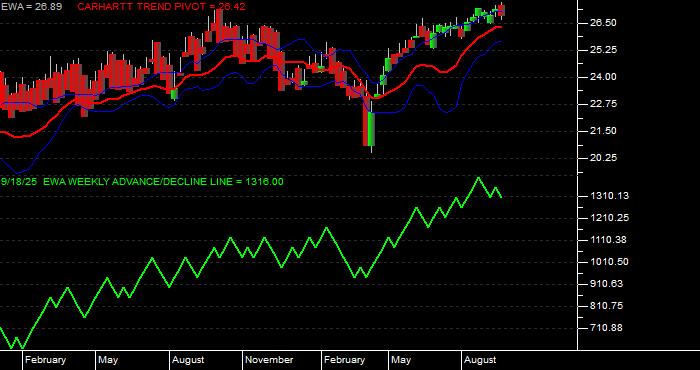The width and height of the screenshot is (700, 370).
Task: Click the first August label on the time axis
Action: pyautogui.click(x=188, y=360)
